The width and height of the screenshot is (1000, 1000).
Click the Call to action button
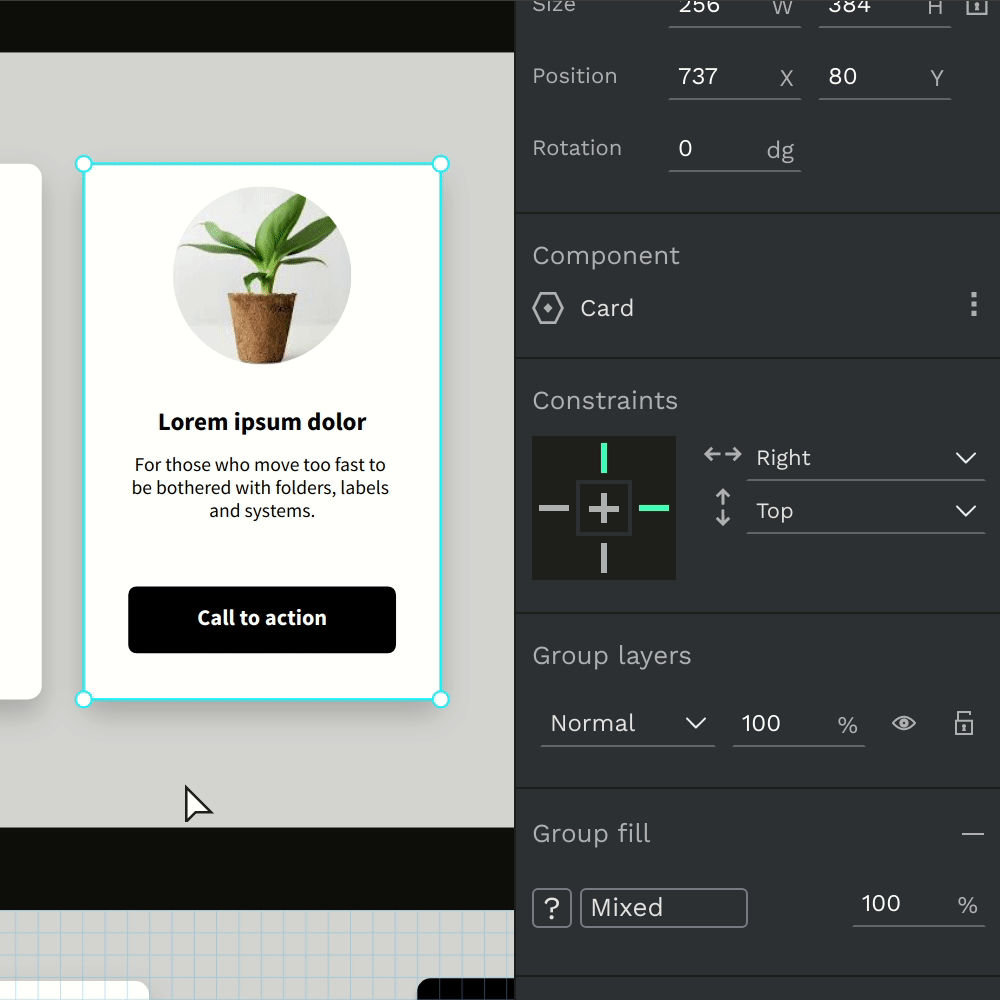coord(262,619)
